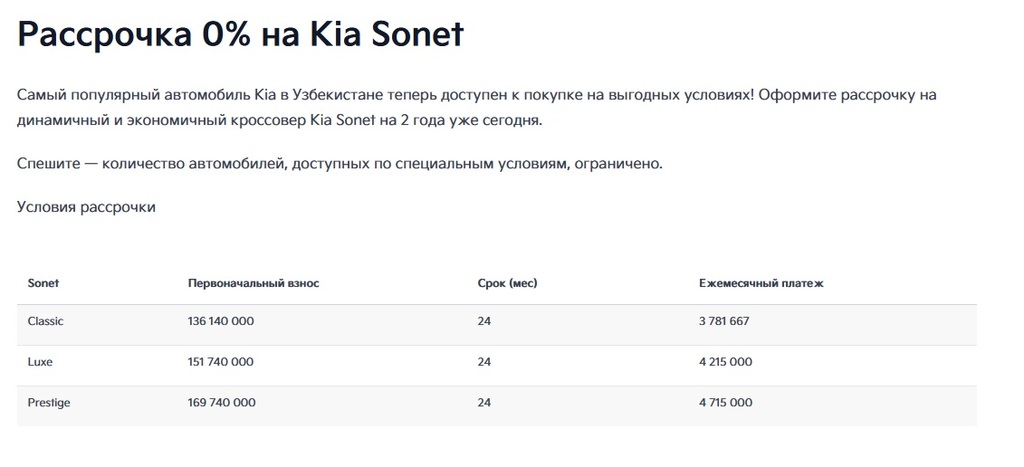Click the Первоначальный взнос column header
Viewport: 1024px width, 467px height.
pos(253,283)
